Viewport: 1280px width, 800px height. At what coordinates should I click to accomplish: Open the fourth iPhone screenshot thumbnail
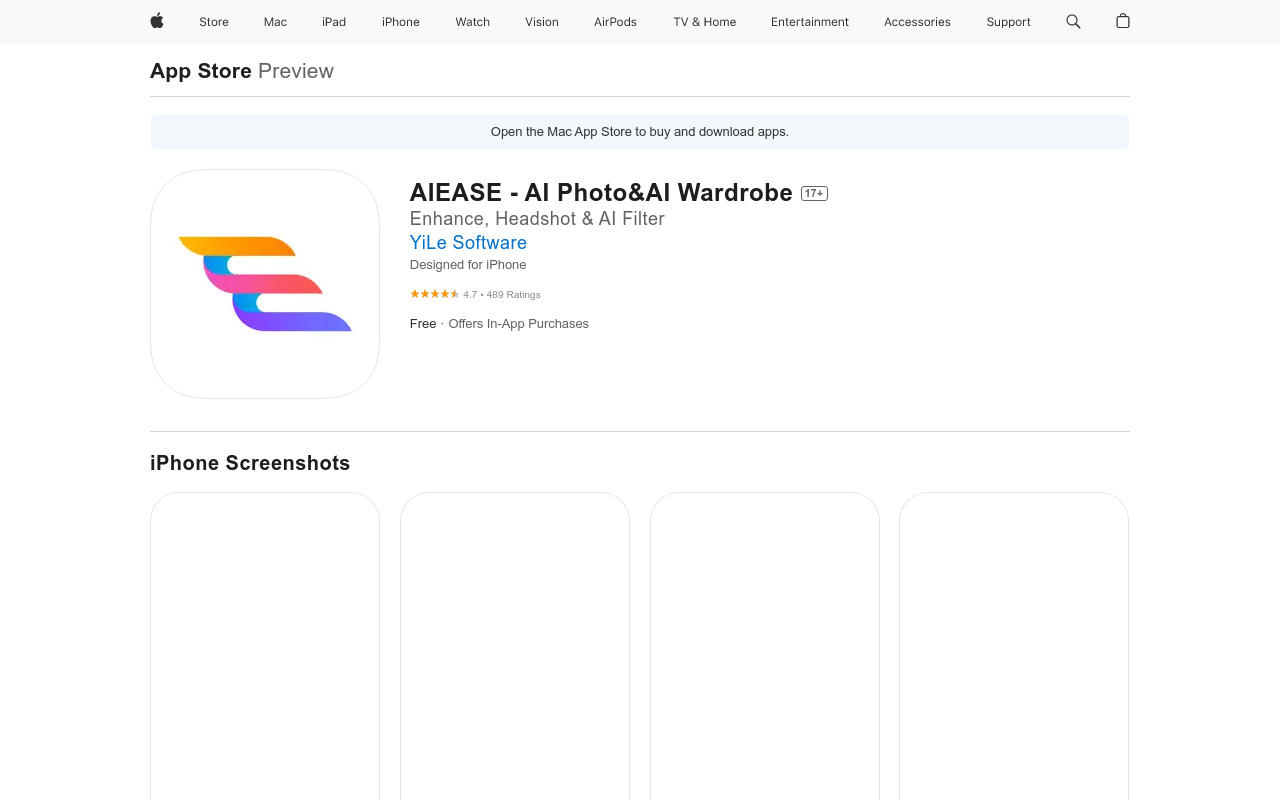tap(1014, 646)
